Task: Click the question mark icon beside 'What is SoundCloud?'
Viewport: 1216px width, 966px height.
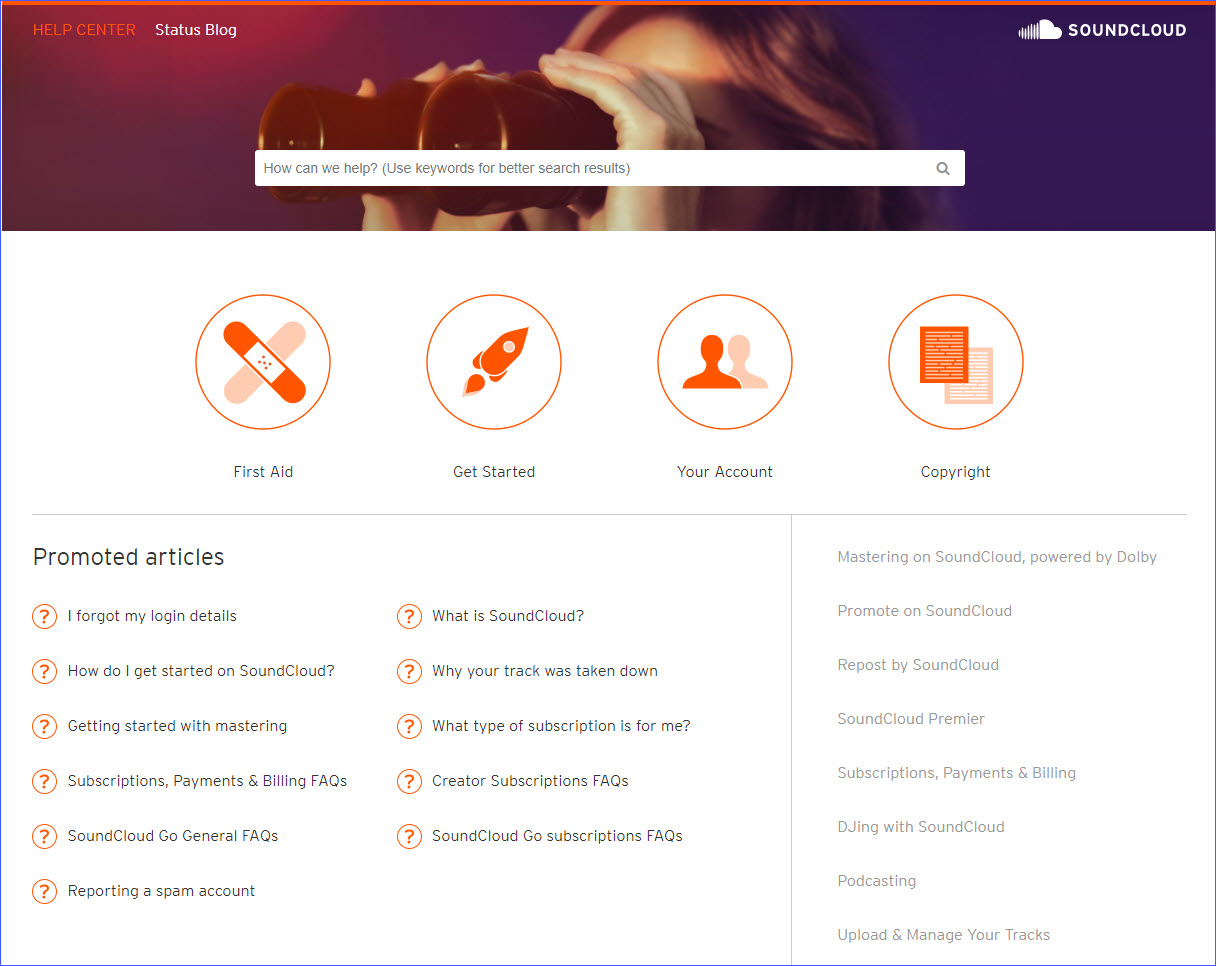Action: pyautogui.click(x=409, y=616)
